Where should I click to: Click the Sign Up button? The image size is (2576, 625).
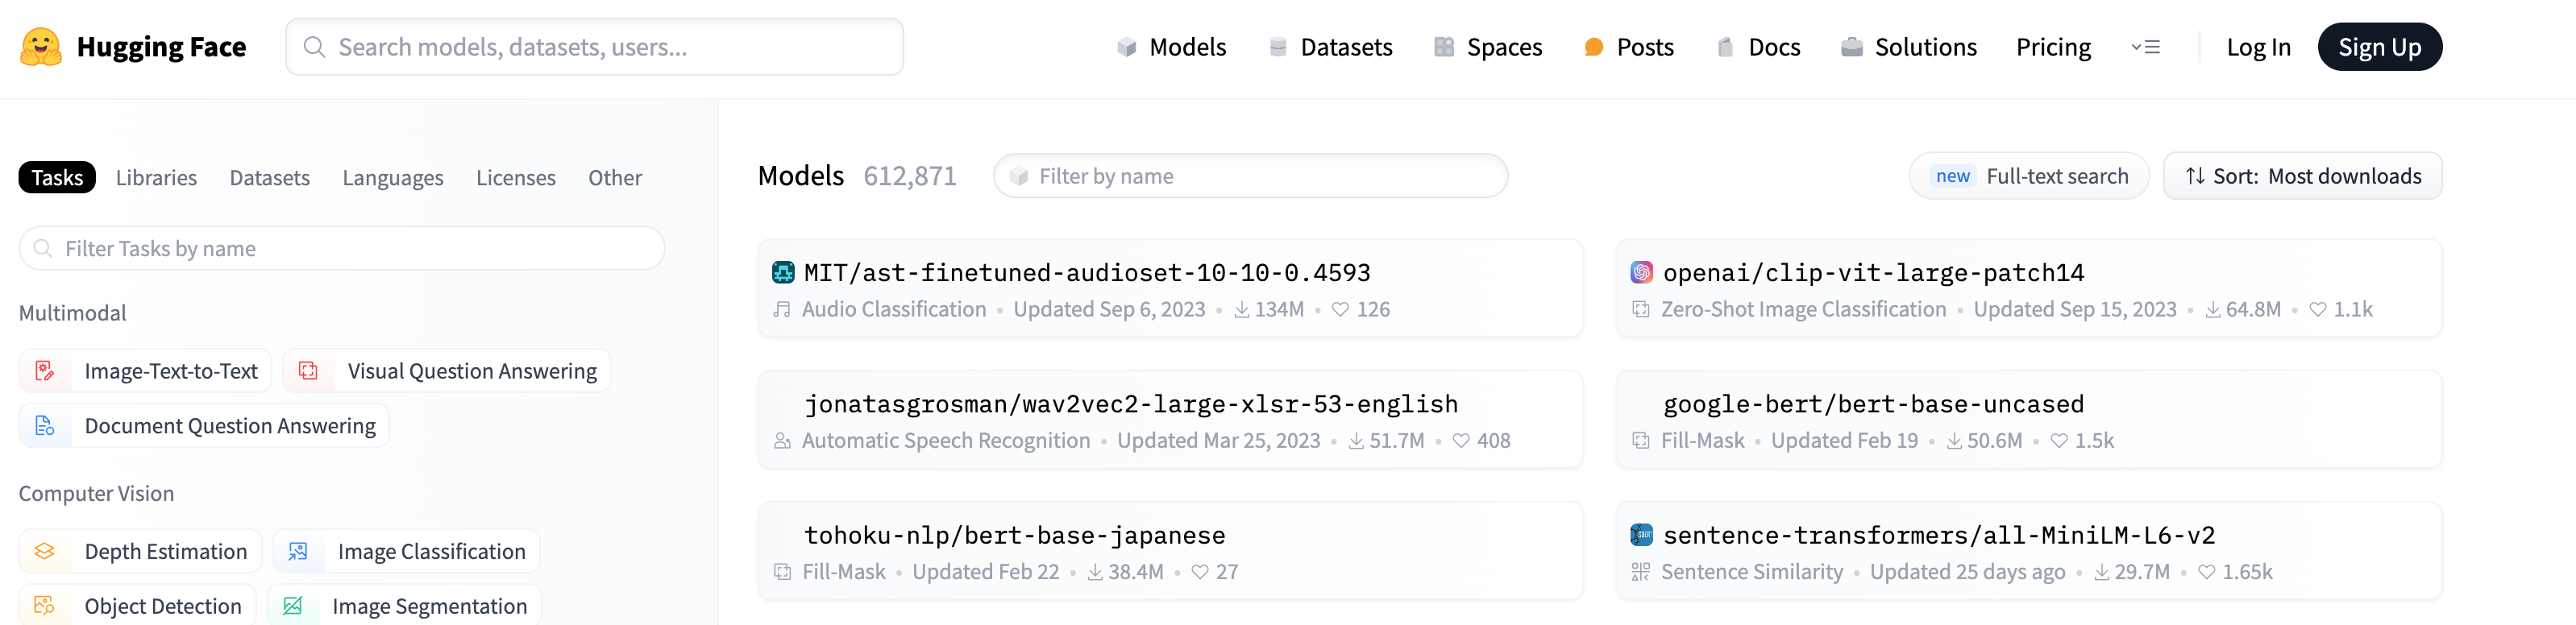point(2379,47)
